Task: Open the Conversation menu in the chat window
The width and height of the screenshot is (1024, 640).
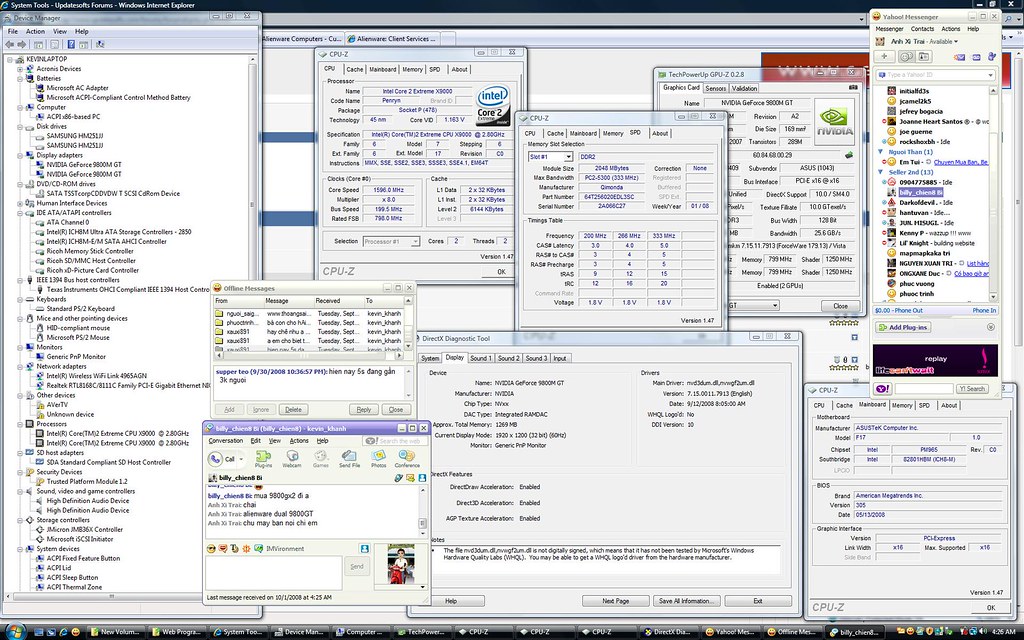Action: click(226, 441)
